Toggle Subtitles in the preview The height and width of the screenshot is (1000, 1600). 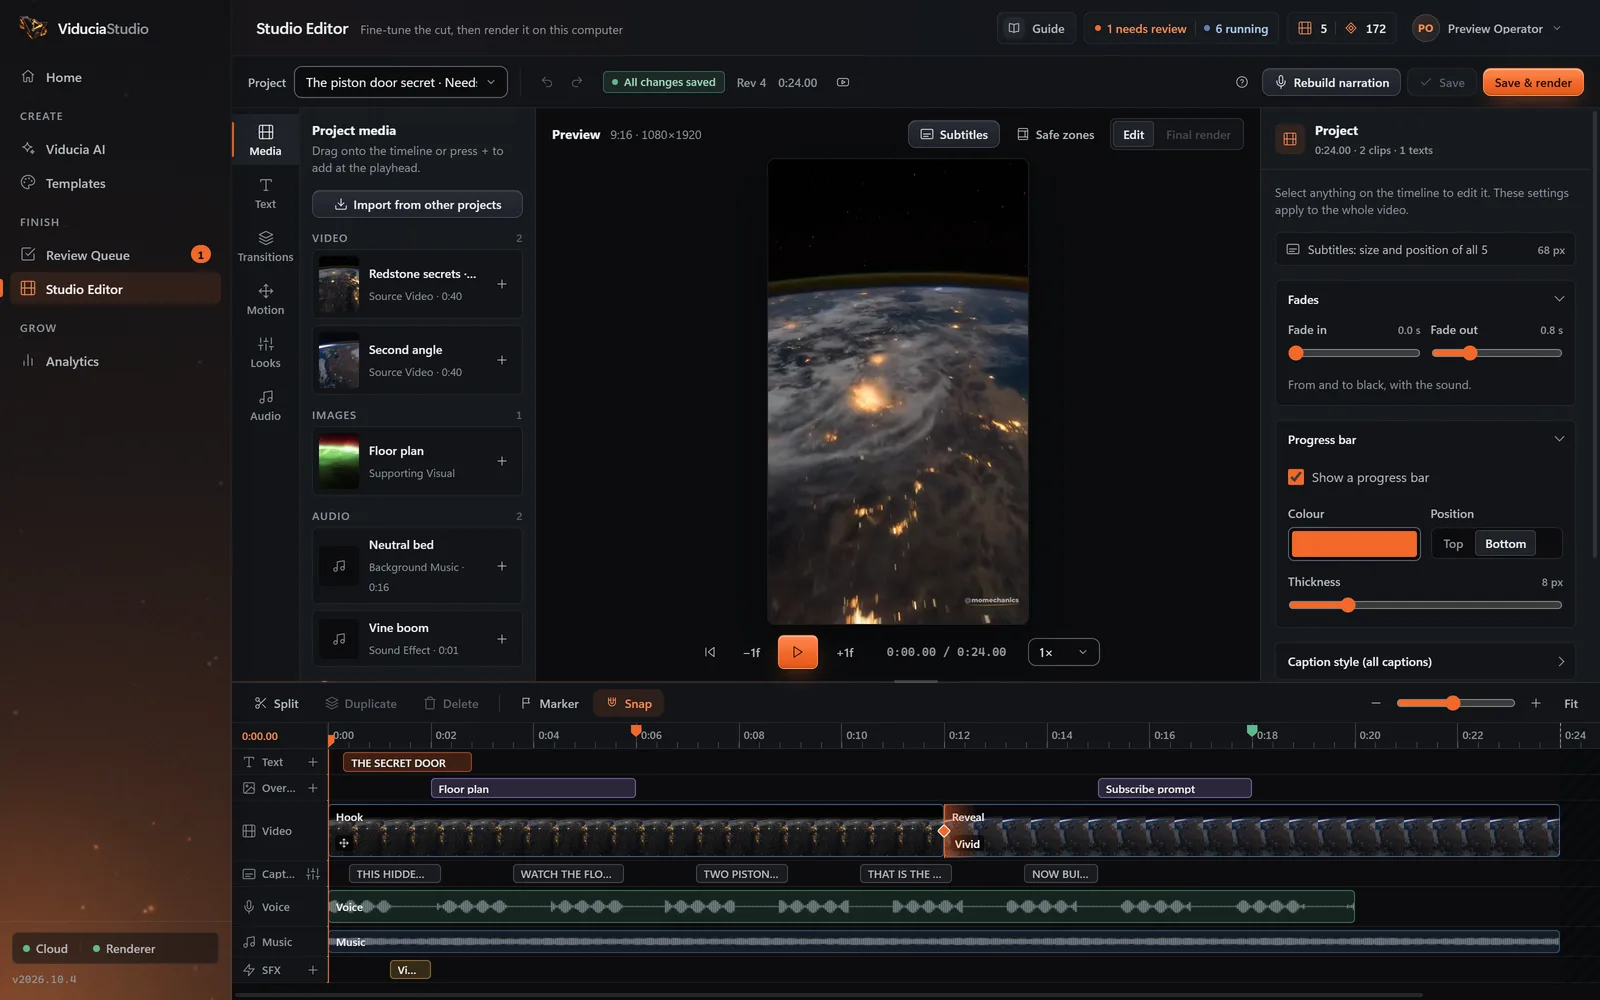[x=954, y=134]
